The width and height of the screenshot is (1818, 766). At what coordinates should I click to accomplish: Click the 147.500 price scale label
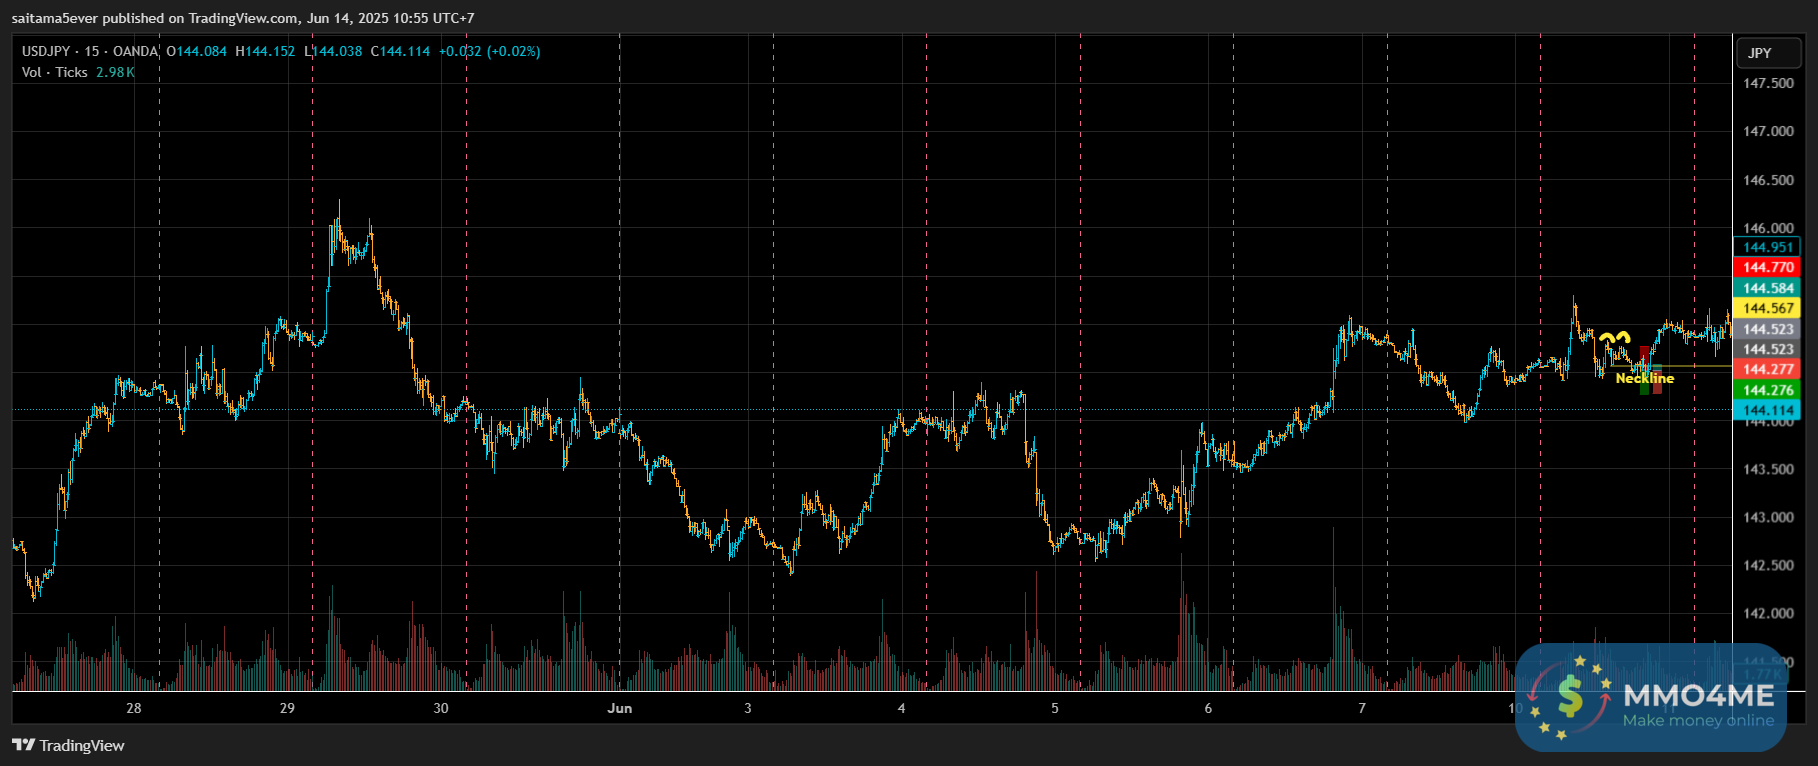1768,83
